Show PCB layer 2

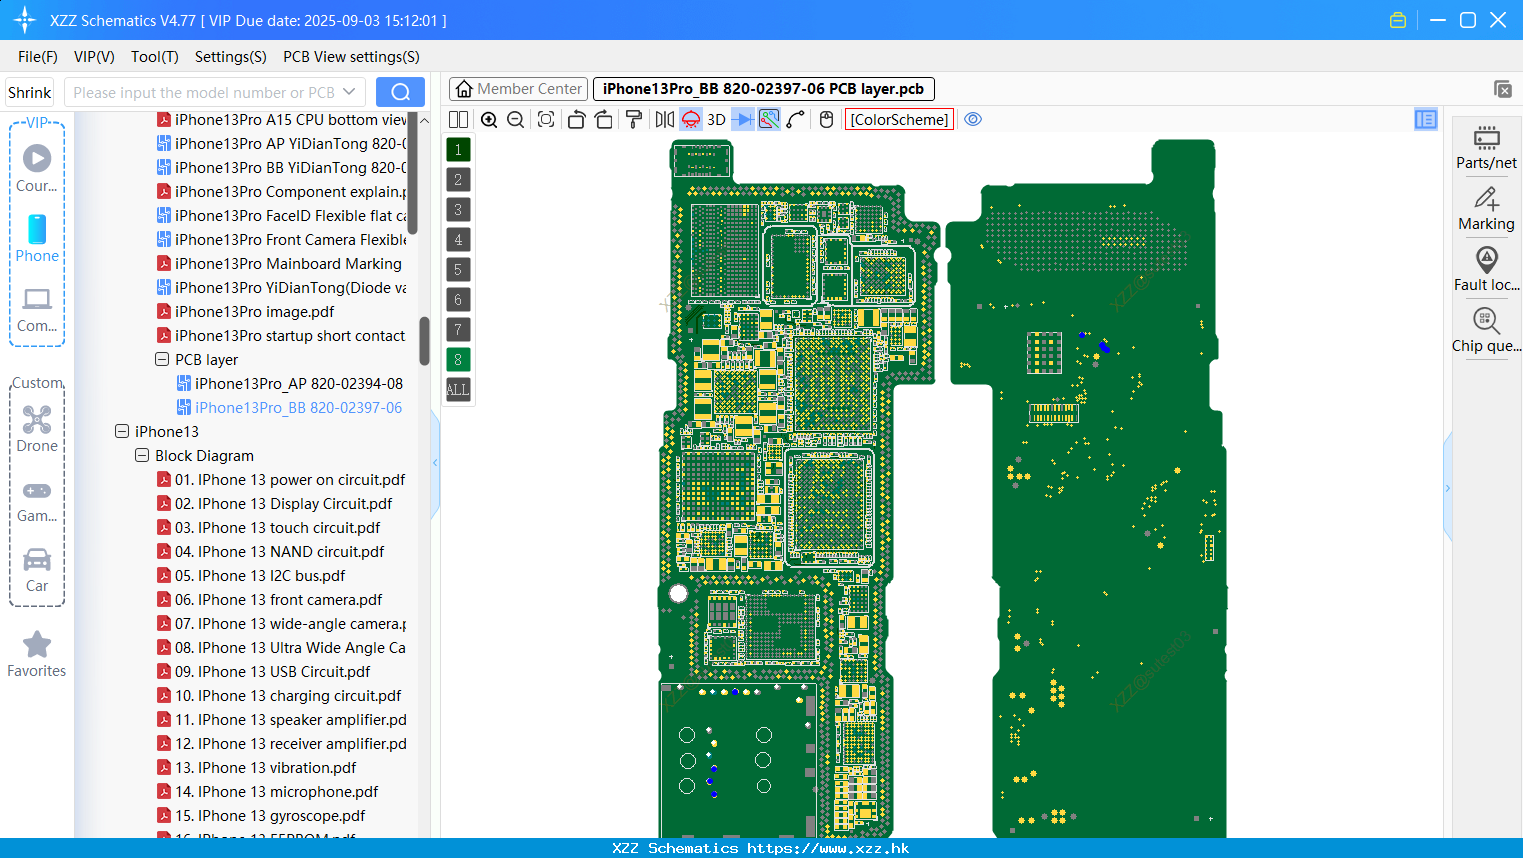[458, 179]
